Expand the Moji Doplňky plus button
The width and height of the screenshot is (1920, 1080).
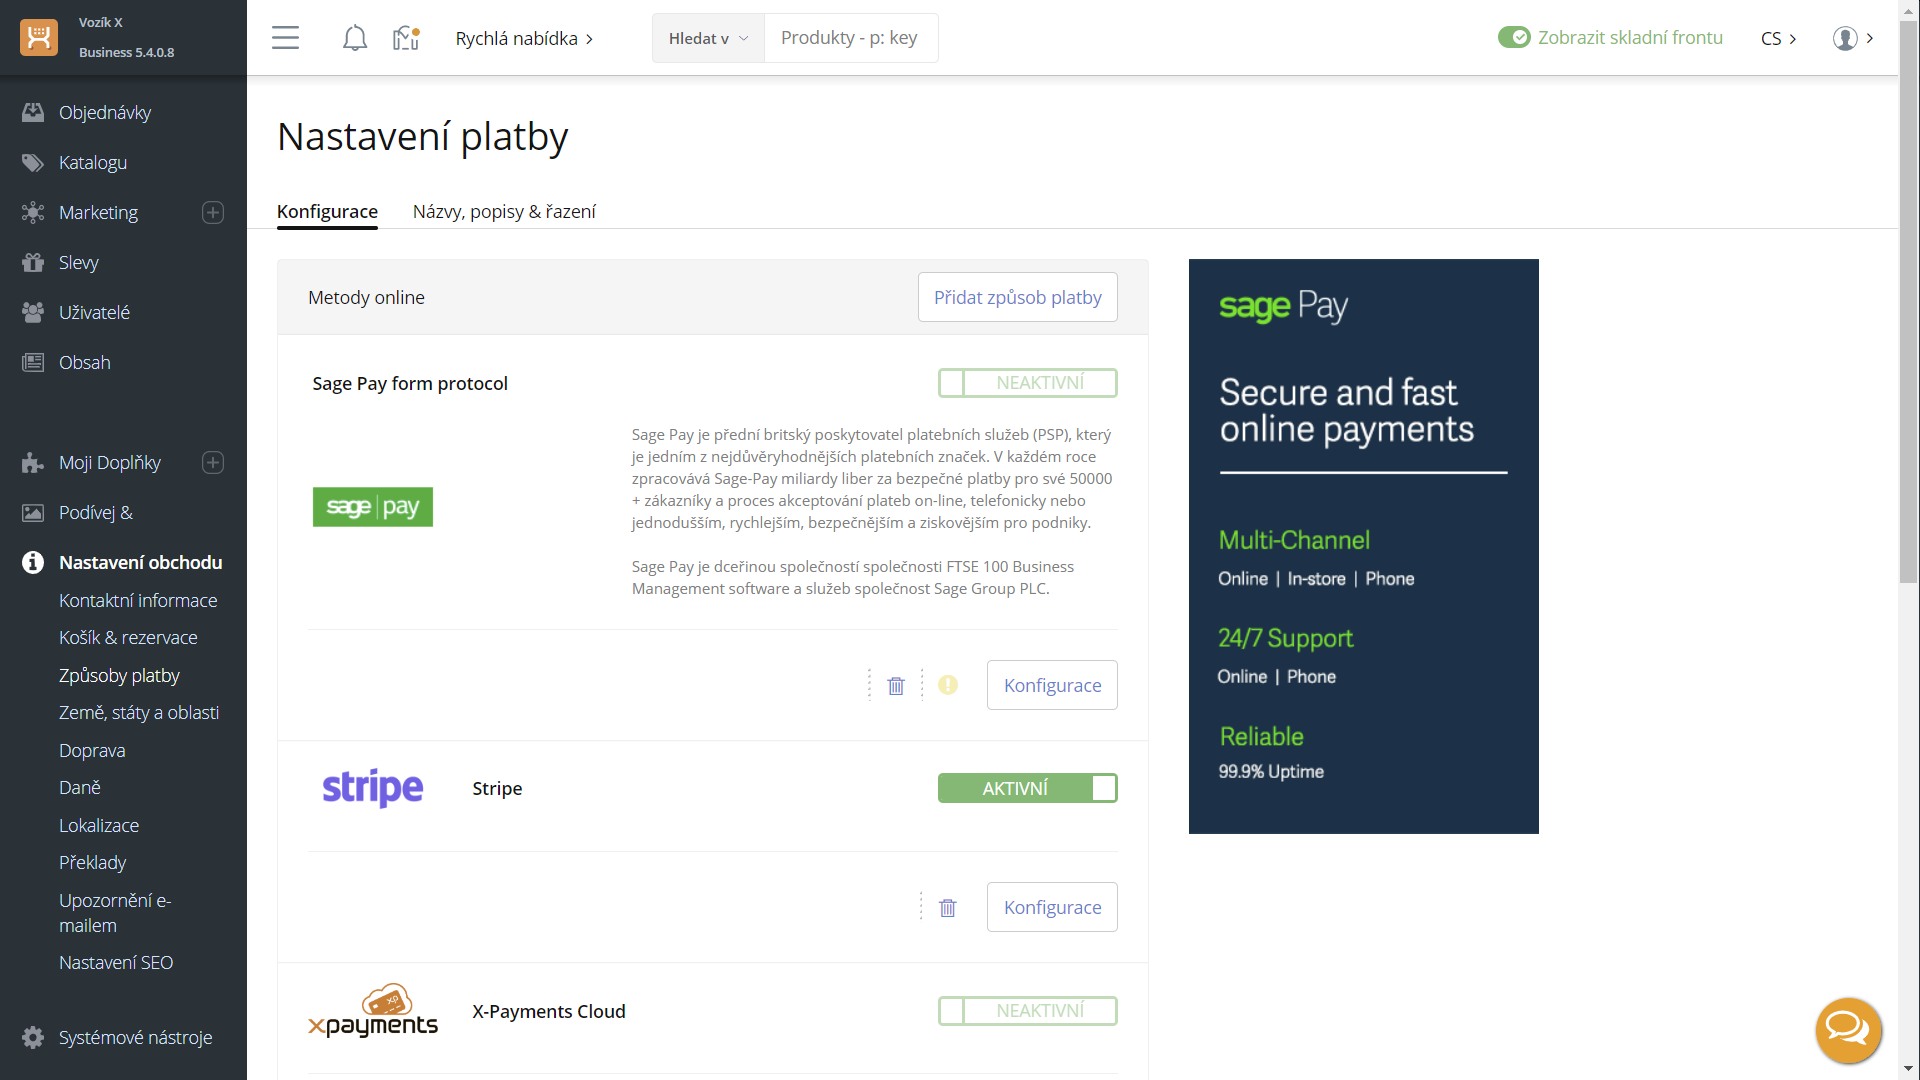pos(213,462)
